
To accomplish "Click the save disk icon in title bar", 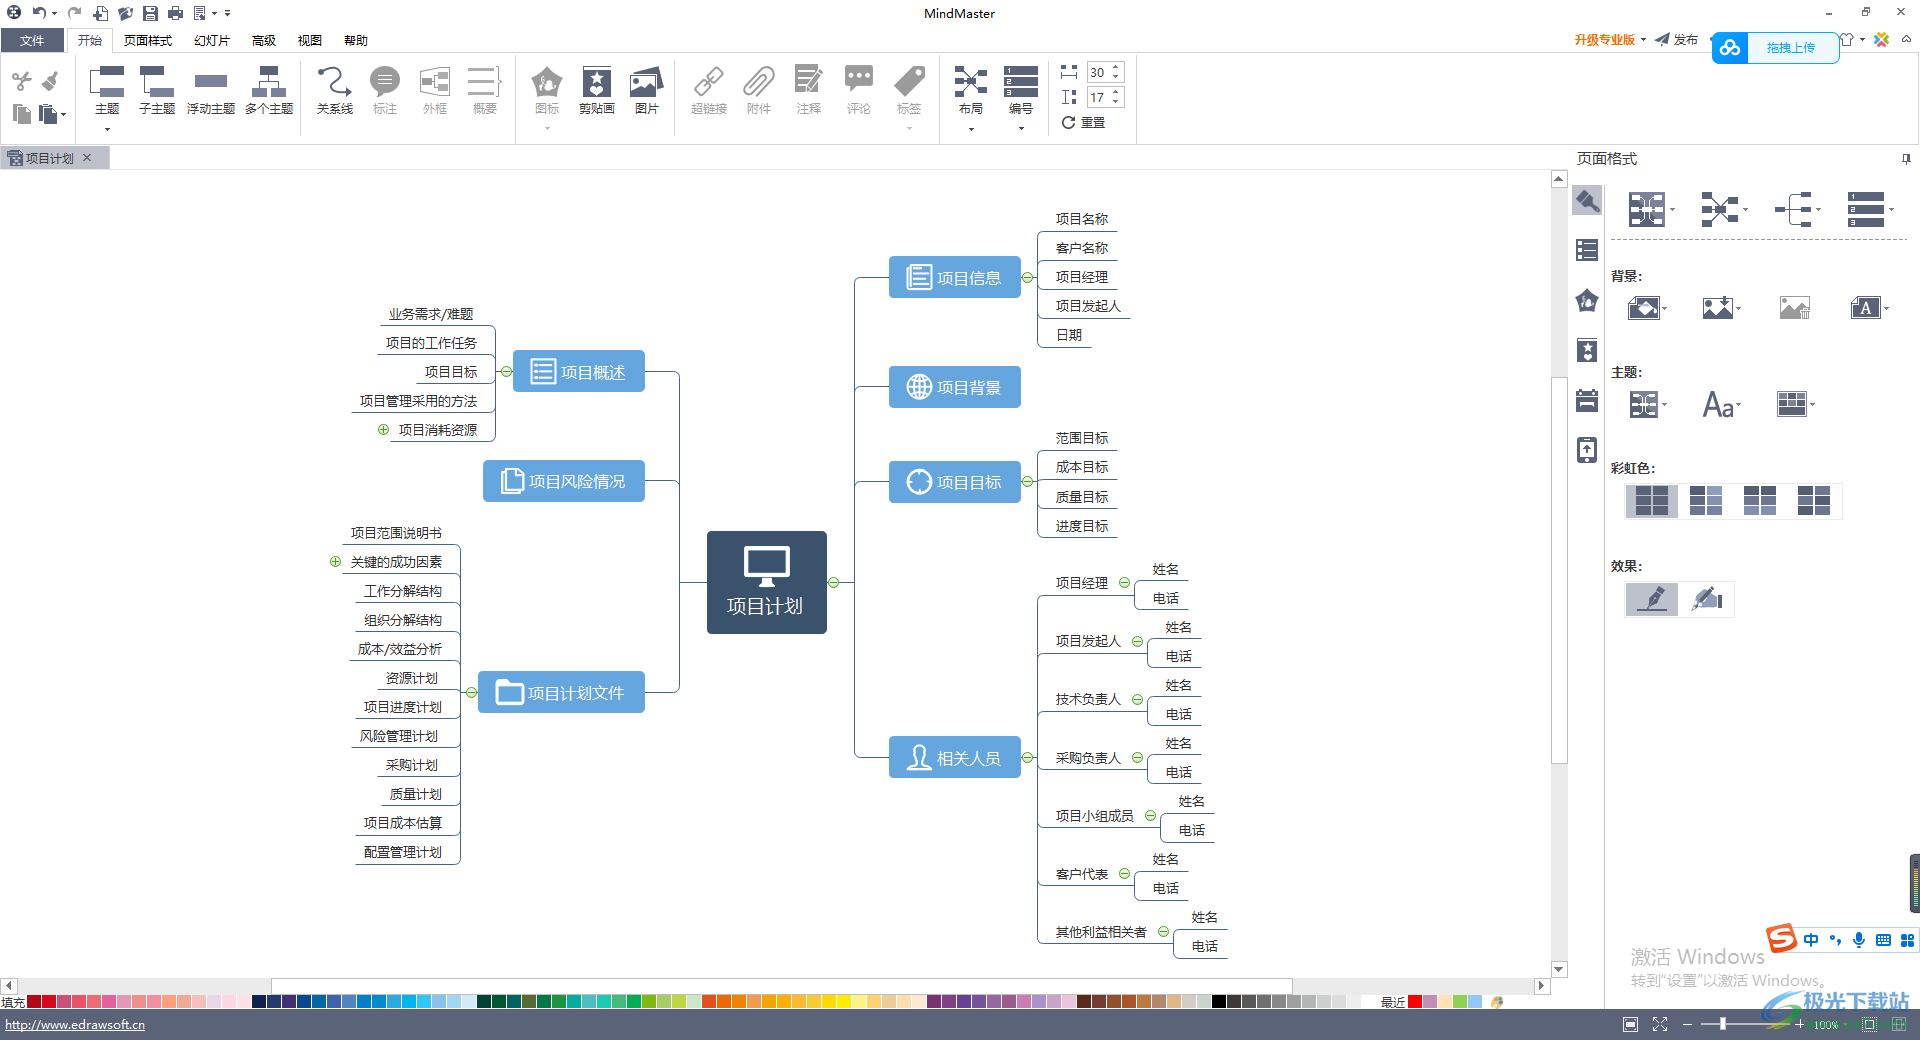I will point(150,13).
